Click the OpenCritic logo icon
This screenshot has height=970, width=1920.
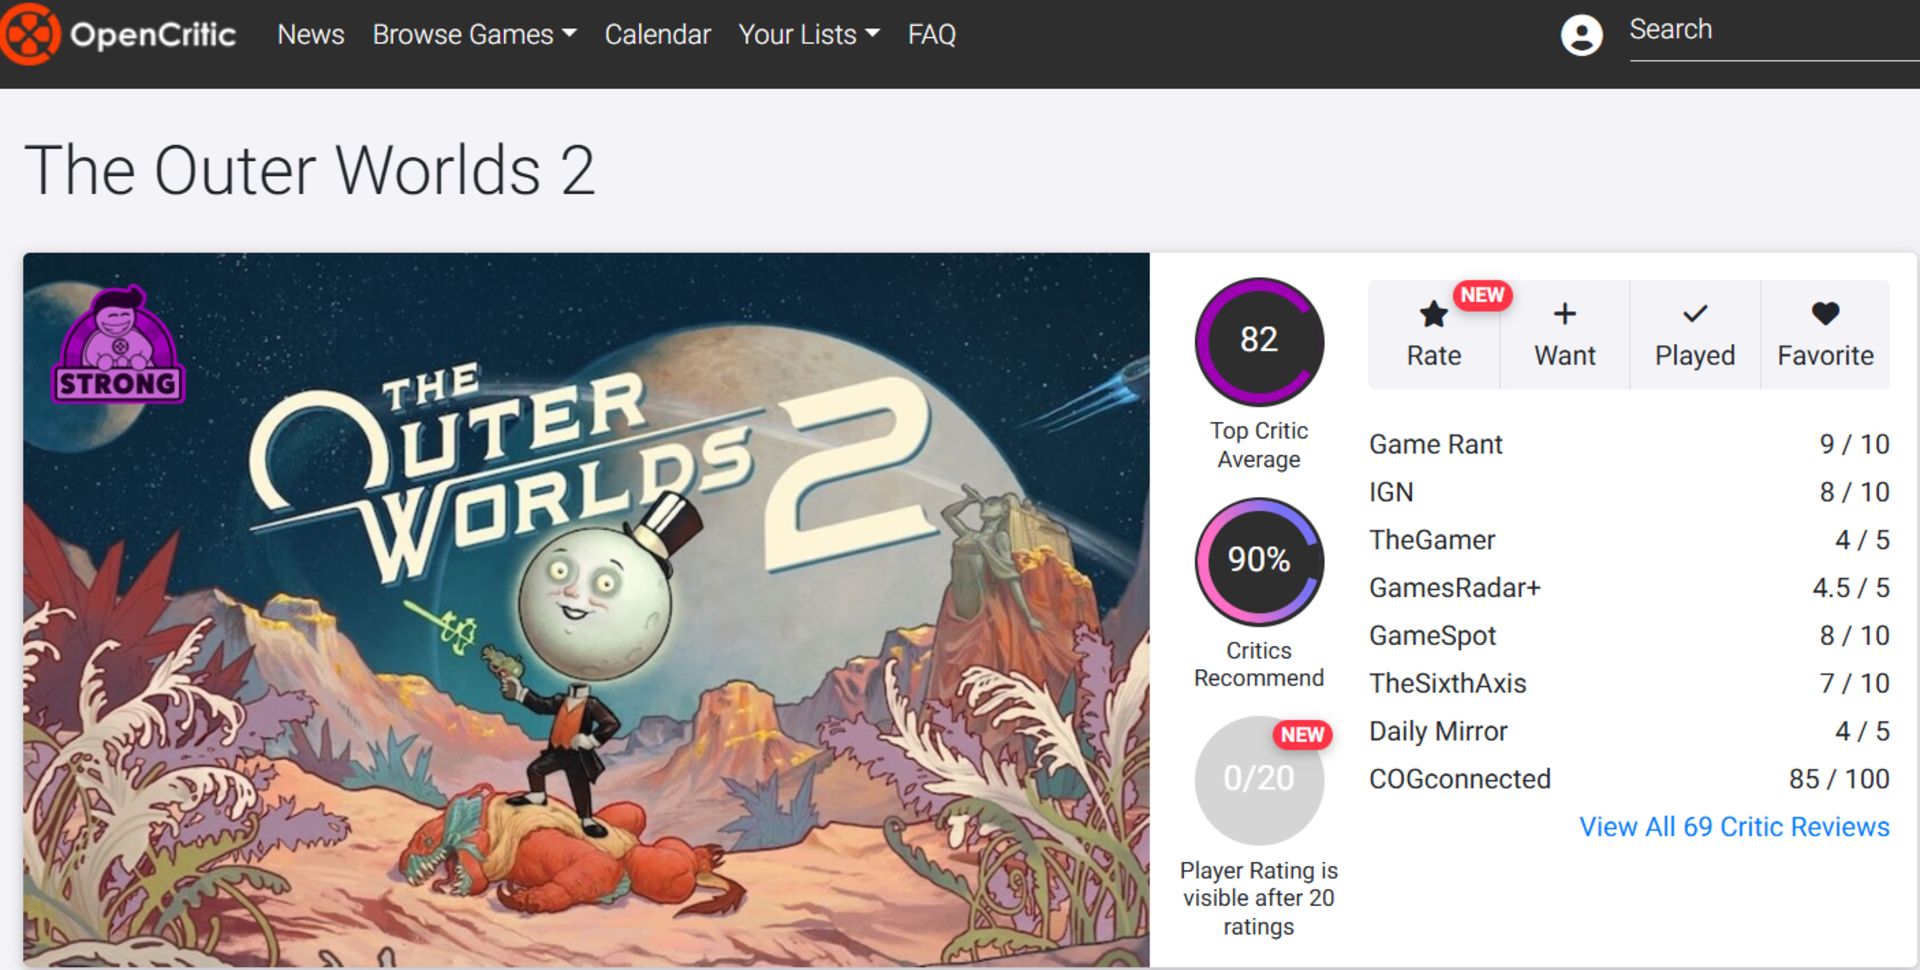[30, 34]
